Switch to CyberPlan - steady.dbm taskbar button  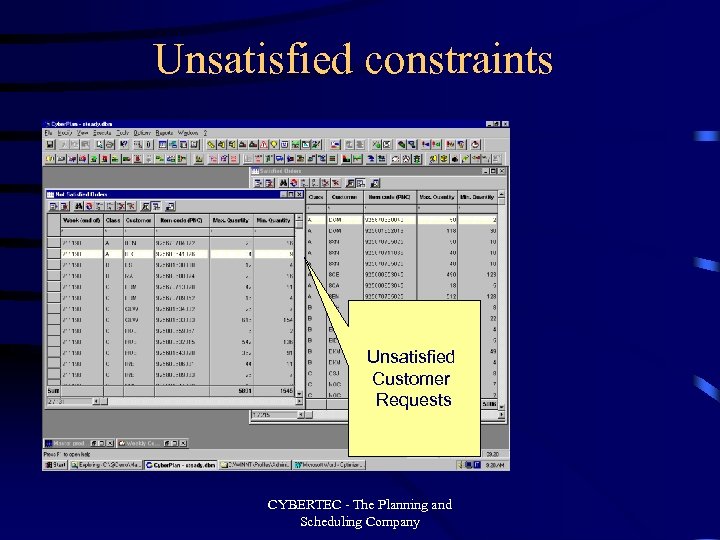[180, 465]
